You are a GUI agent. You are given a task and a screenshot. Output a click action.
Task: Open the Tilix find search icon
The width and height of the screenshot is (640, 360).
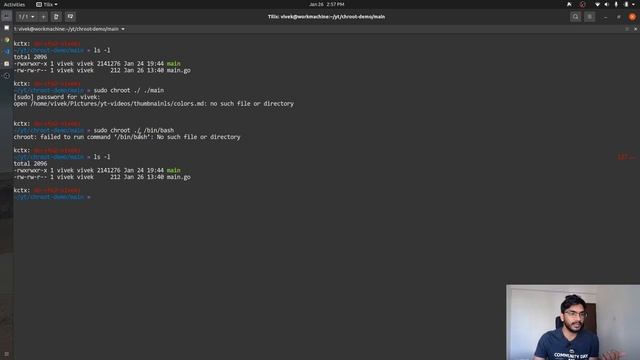click(x=576, y=17)
